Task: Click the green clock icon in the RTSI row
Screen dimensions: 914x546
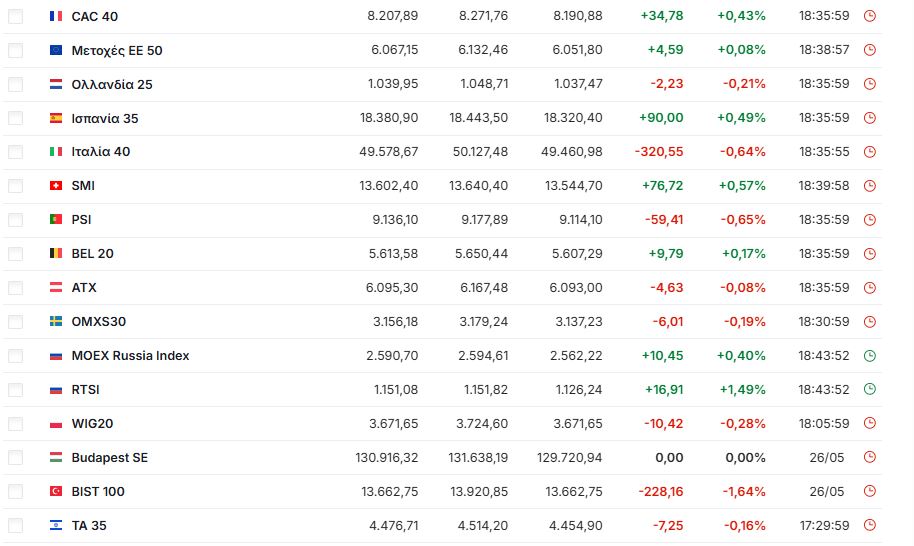Action: coord(869,389)
